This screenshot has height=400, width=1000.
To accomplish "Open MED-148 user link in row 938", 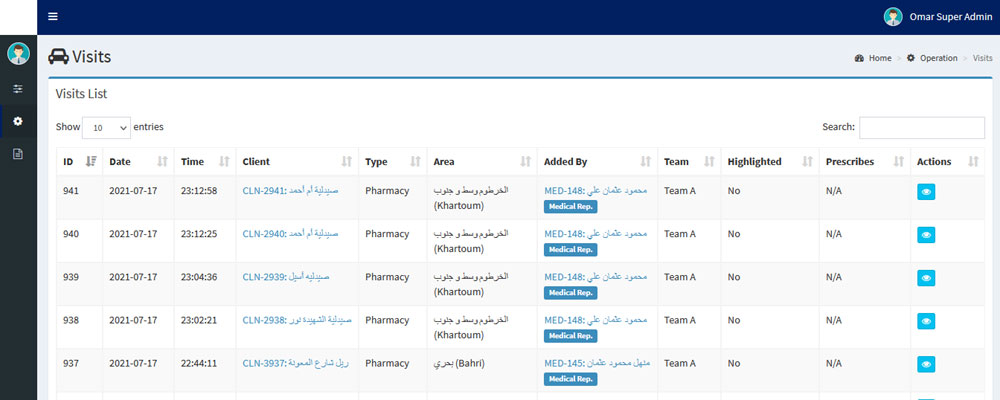I will click(x=596, y=320).
